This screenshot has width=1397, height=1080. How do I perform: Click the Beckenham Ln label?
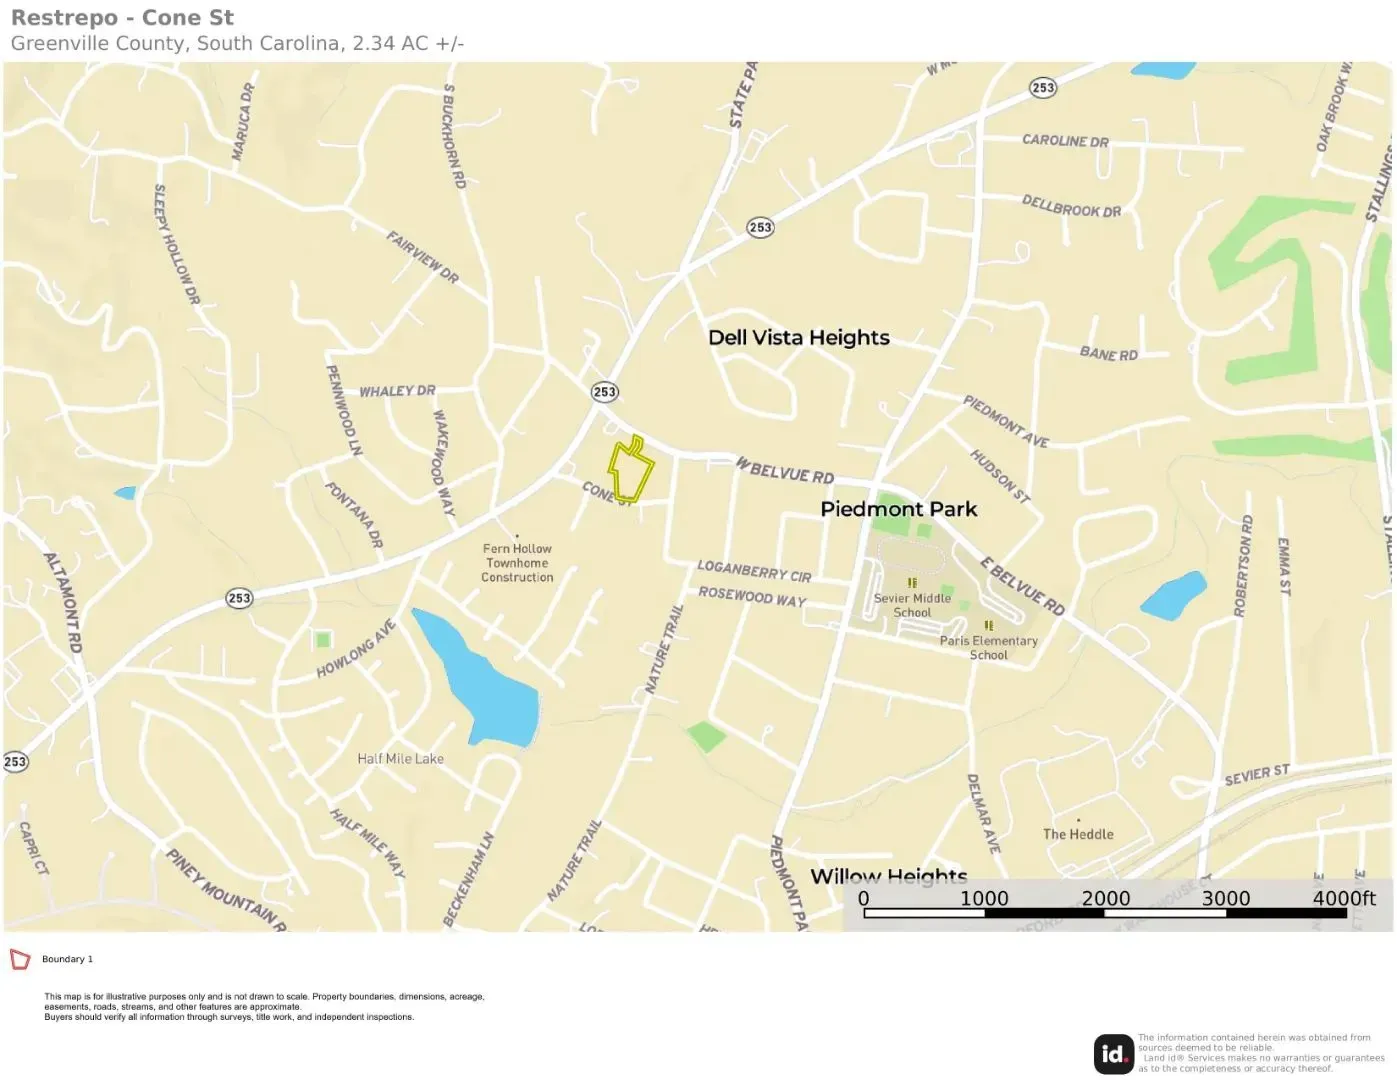[x=469, y=879]
